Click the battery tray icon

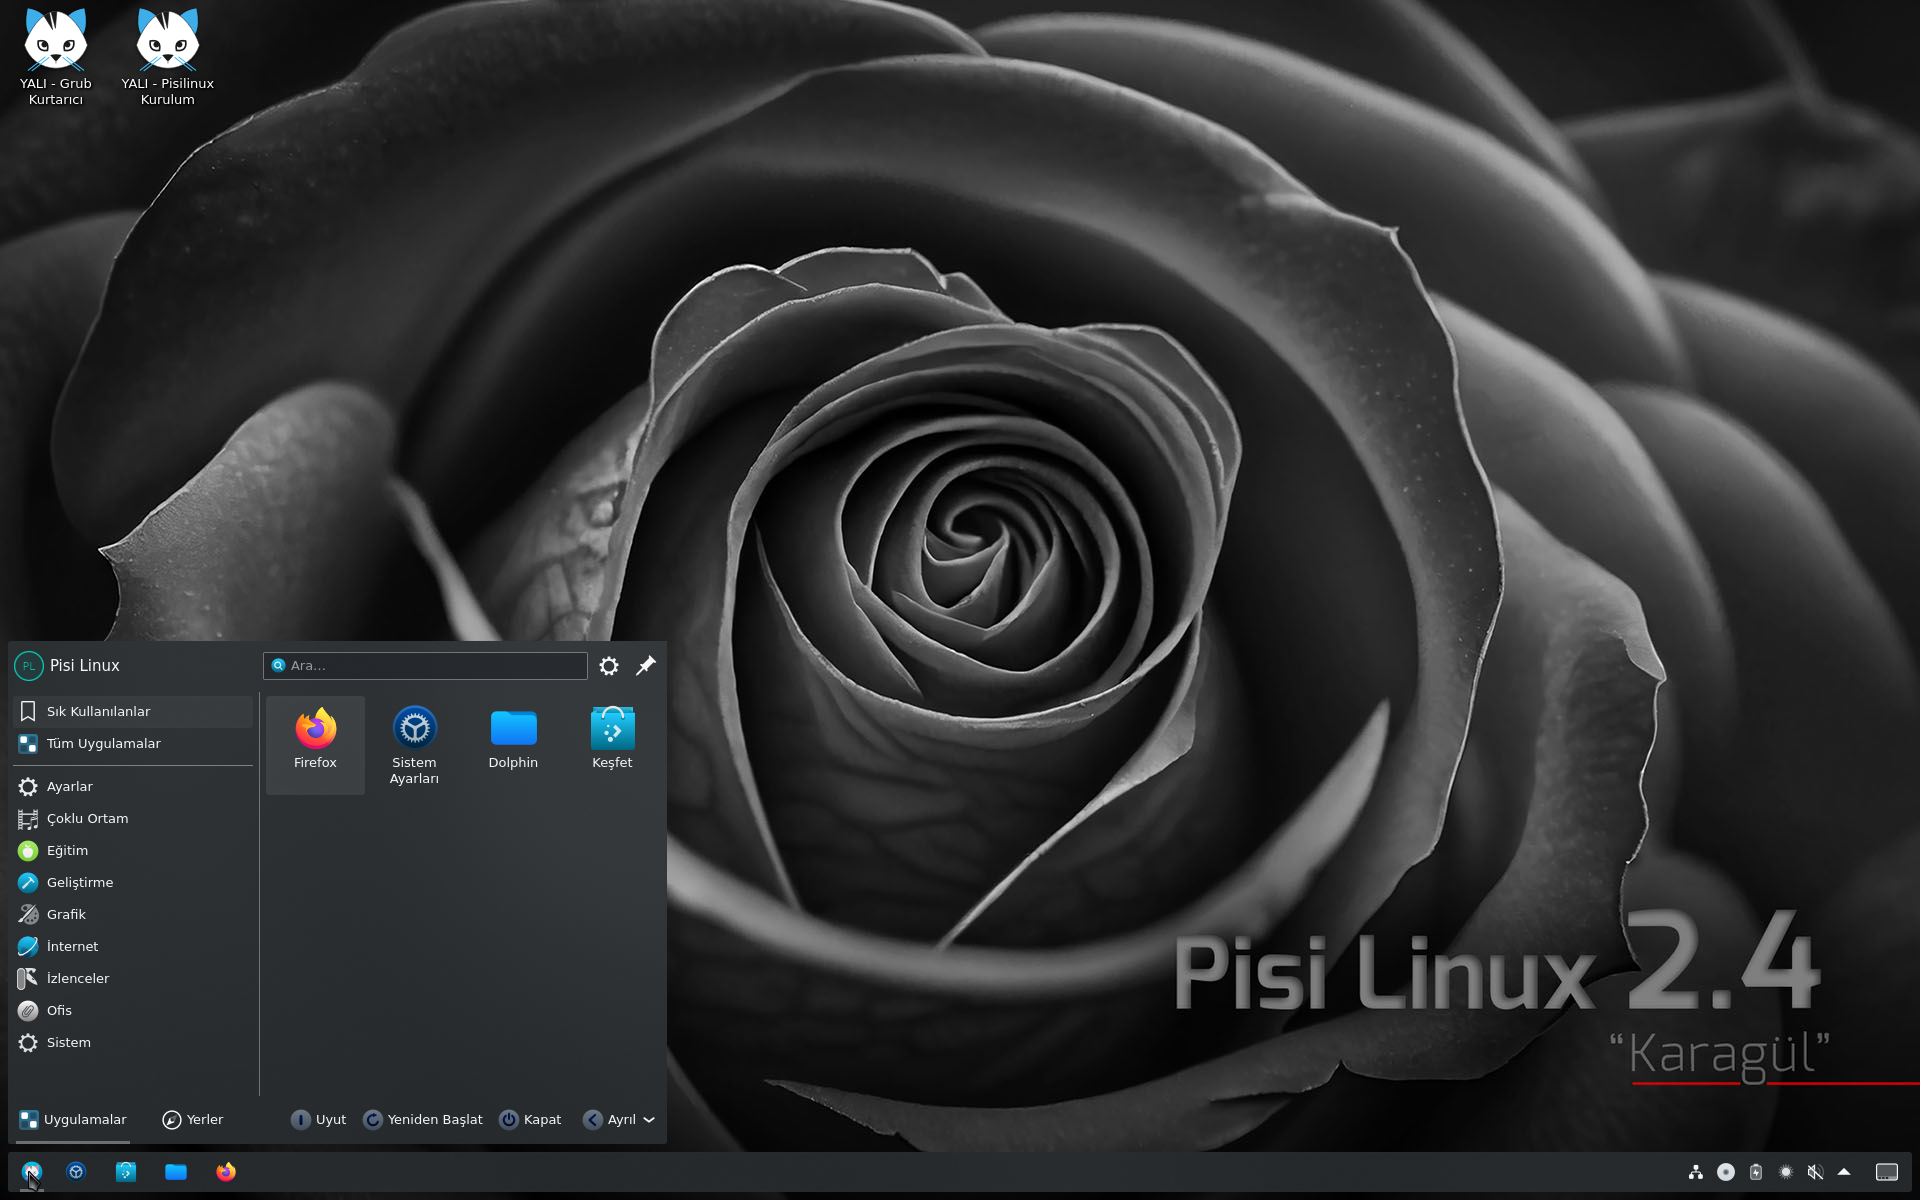1756,1172
